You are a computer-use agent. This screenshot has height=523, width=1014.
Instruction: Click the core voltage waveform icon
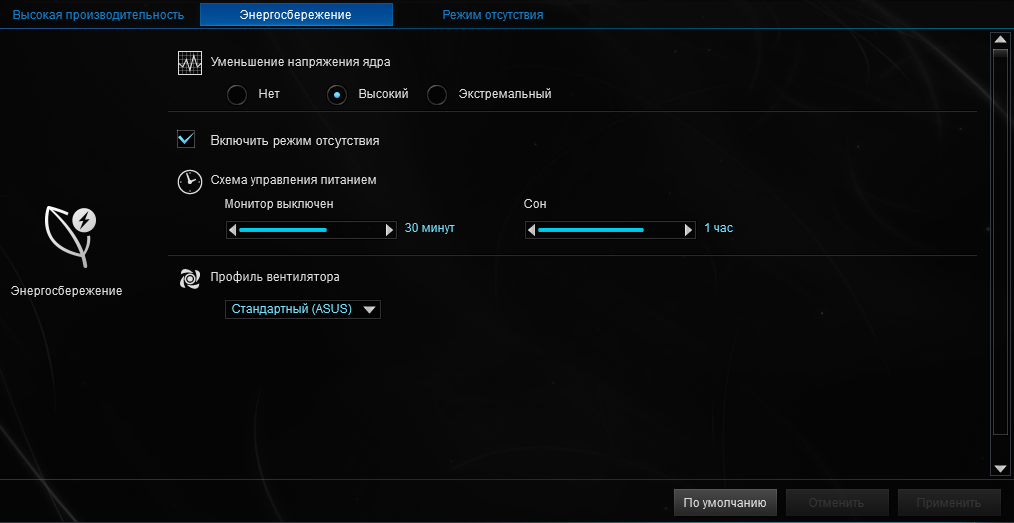[190, 63]
